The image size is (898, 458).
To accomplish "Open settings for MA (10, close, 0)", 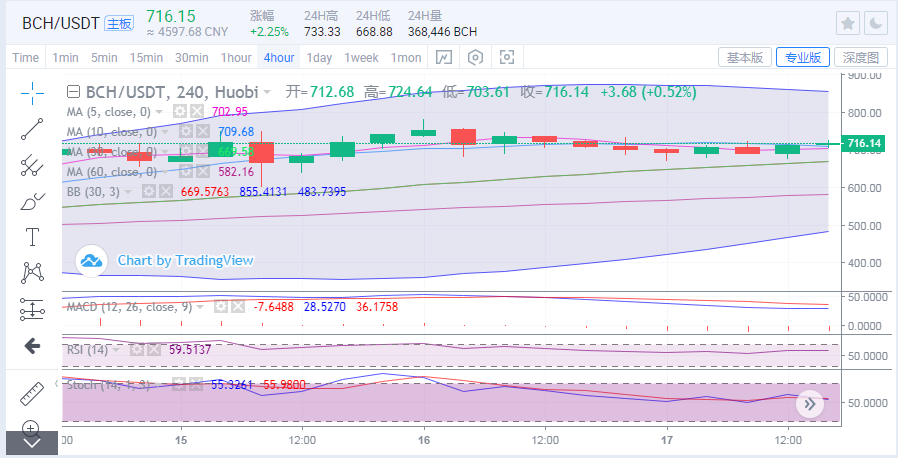I will pos(186,132).
